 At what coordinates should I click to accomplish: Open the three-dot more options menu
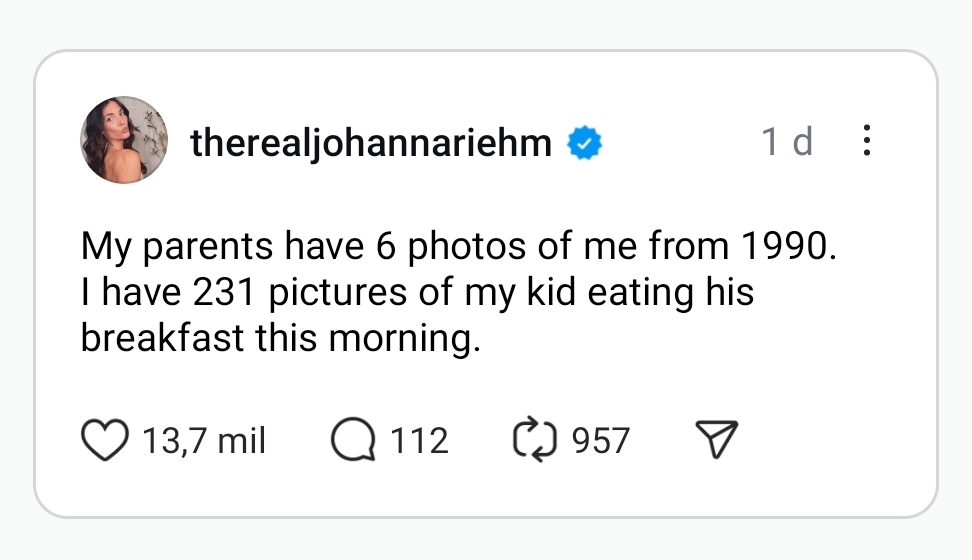[x=866, y=141]
